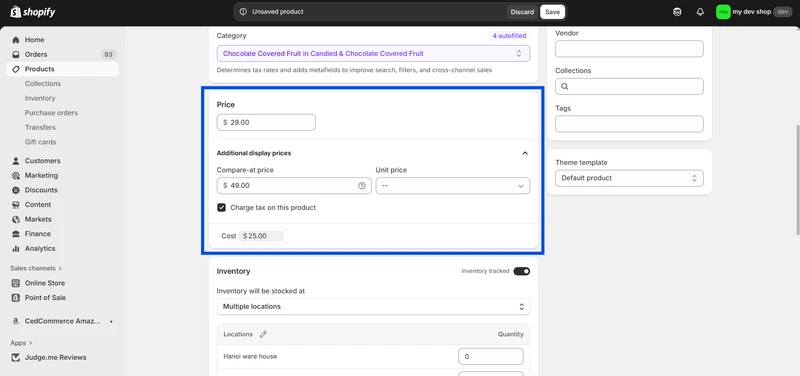The width and height of the screenshot is (800, 376).
Task: Click the 93 orders count badge
Action: click(x=108, y=55)
